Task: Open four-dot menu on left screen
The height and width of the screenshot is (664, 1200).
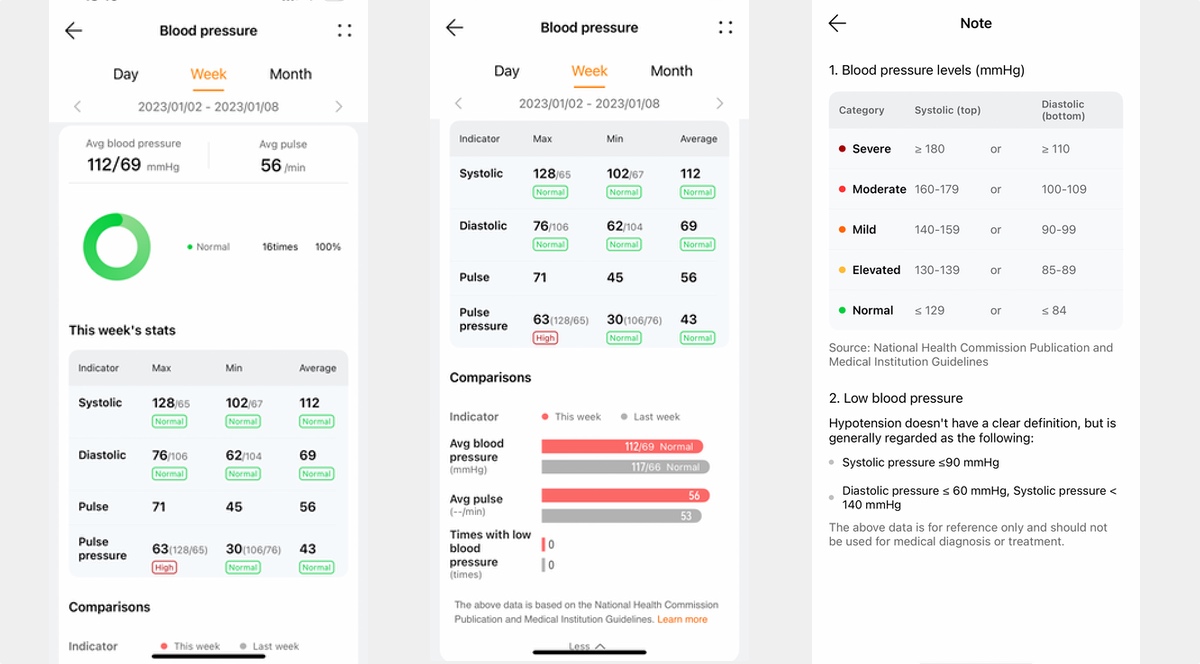Action: [x=345, y=31]
